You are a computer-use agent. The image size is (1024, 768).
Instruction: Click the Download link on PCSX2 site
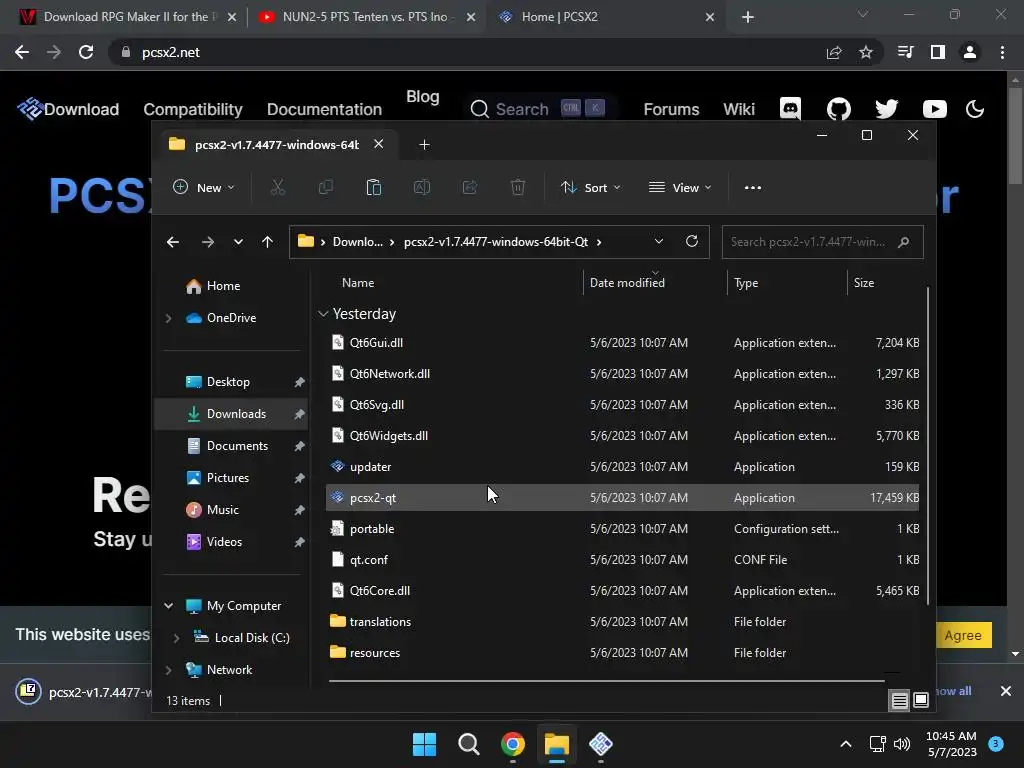[81, 109]
